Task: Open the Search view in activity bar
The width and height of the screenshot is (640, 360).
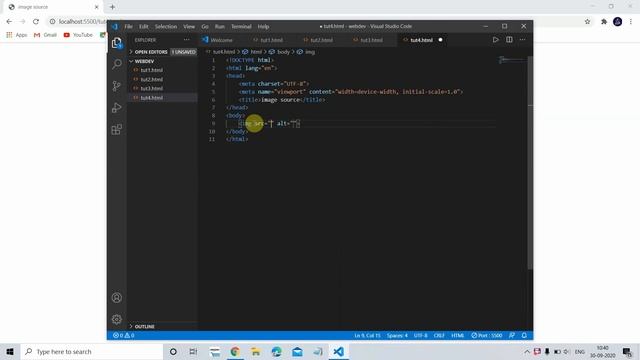Action: pyautogui.click(x=117, y=64)
